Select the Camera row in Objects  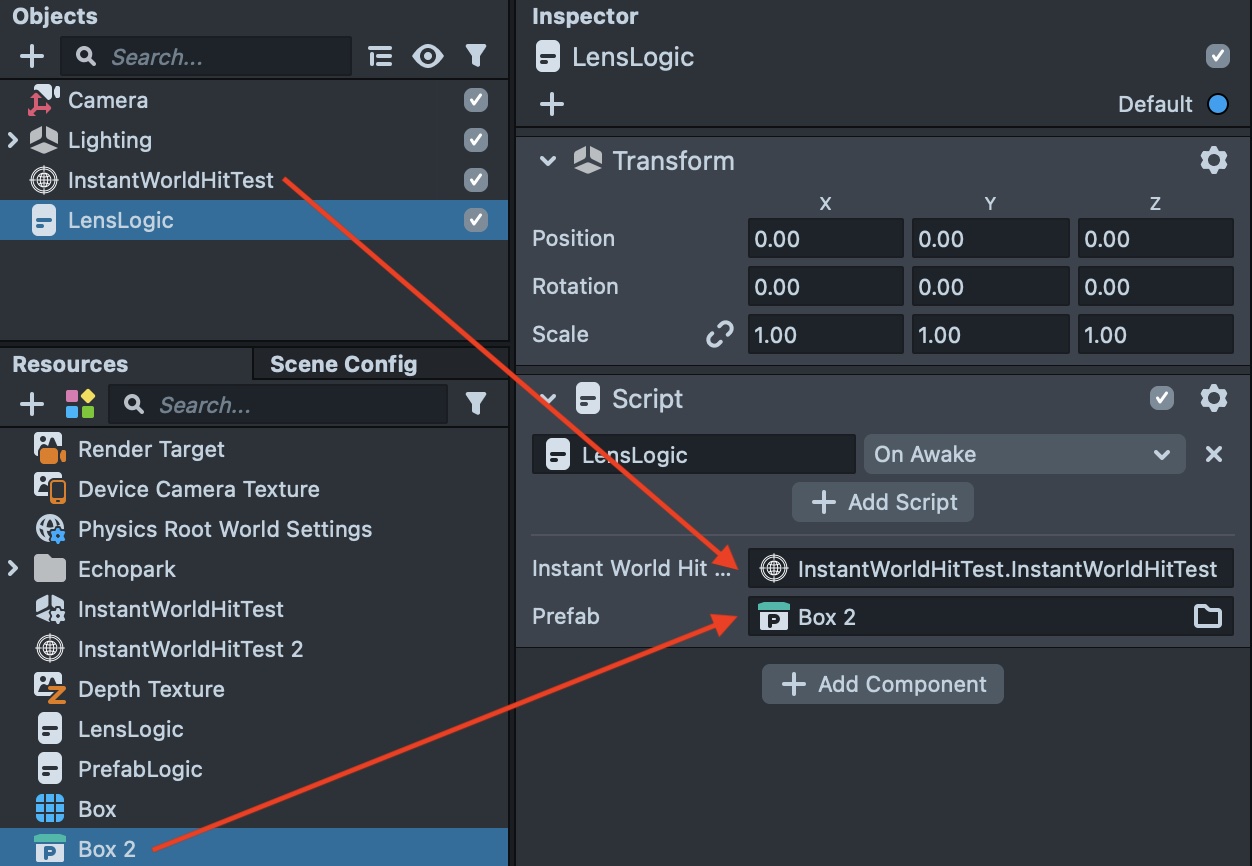pos(254,100)
